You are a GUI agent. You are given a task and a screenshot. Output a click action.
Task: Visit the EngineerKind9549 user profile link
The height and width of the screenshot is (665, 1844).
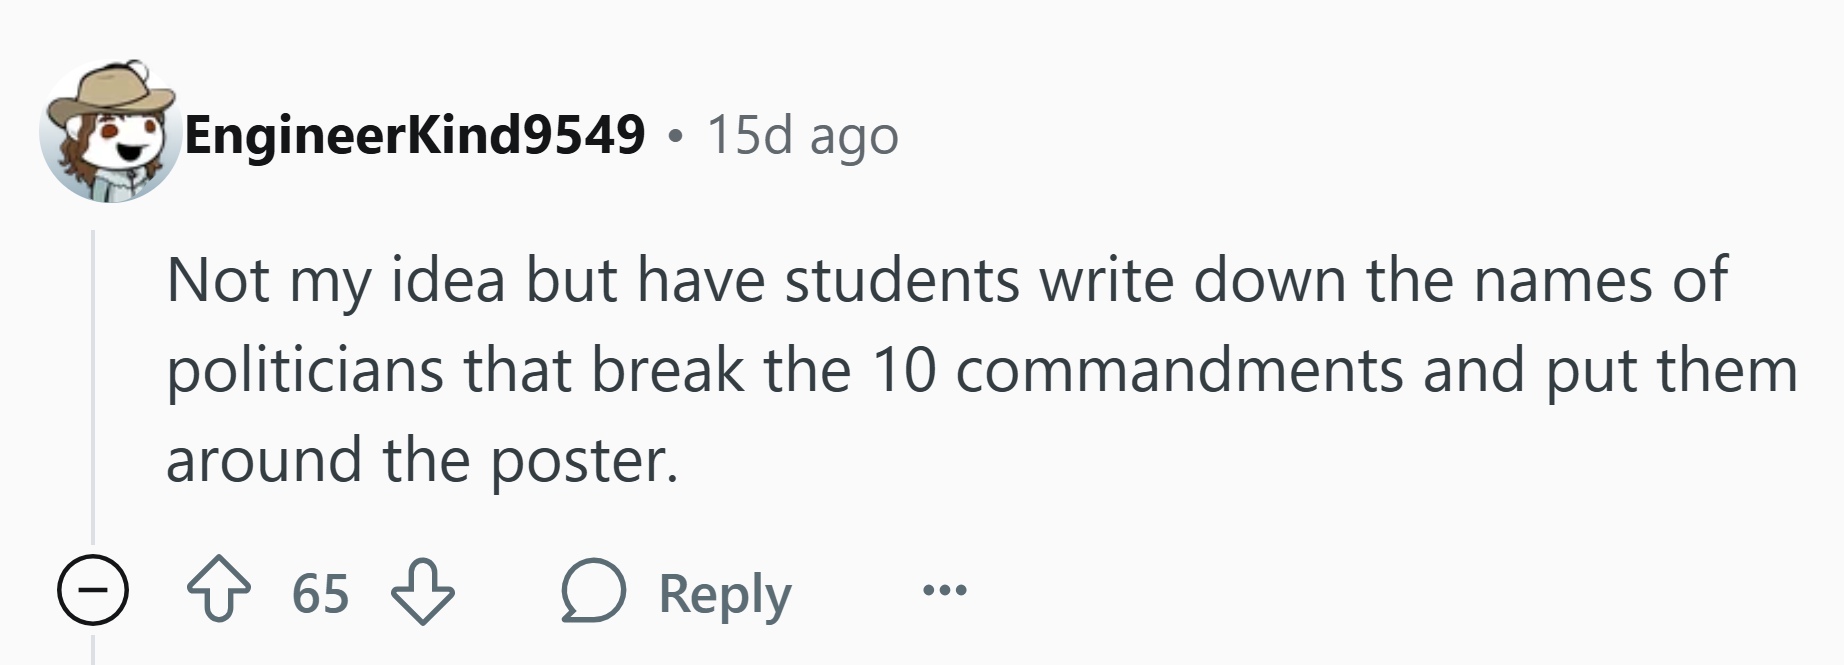coord(415,135)
